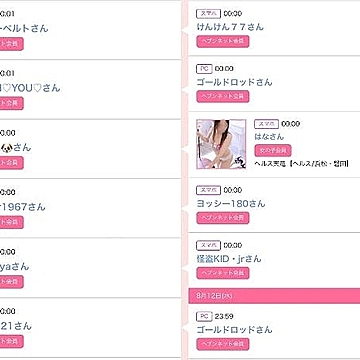Image resolution: width=360 pixels, height=360 pixels.
Task: Click the スマホ badge beside はなさん
Action: [x=266, y=124]
